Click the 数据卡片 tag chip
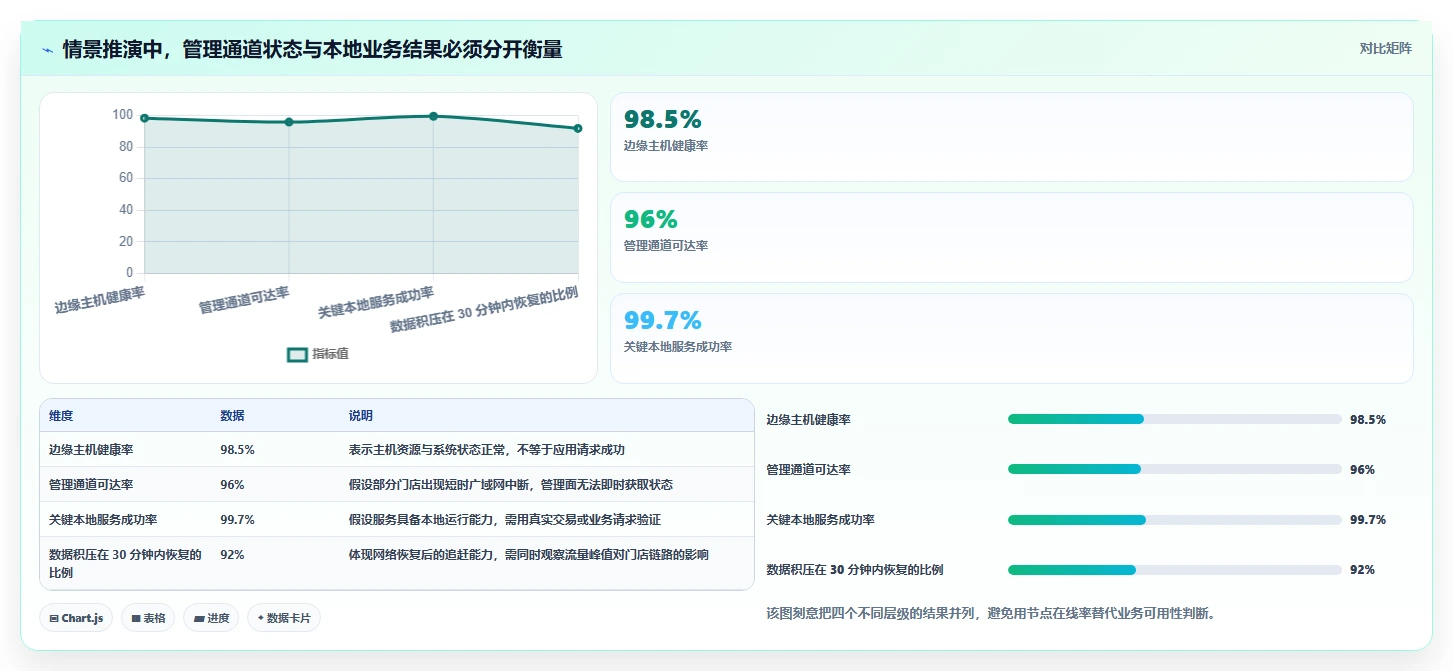 click(284, 618)
